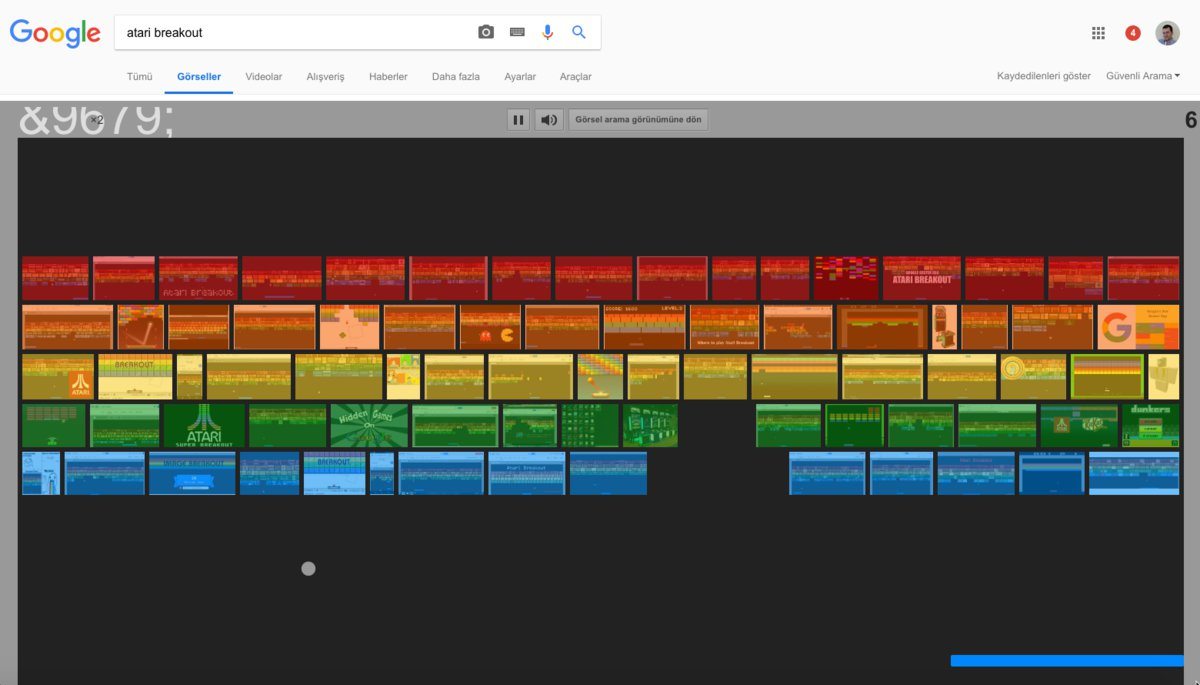Start voice search with the microphone

pos(547,32)
